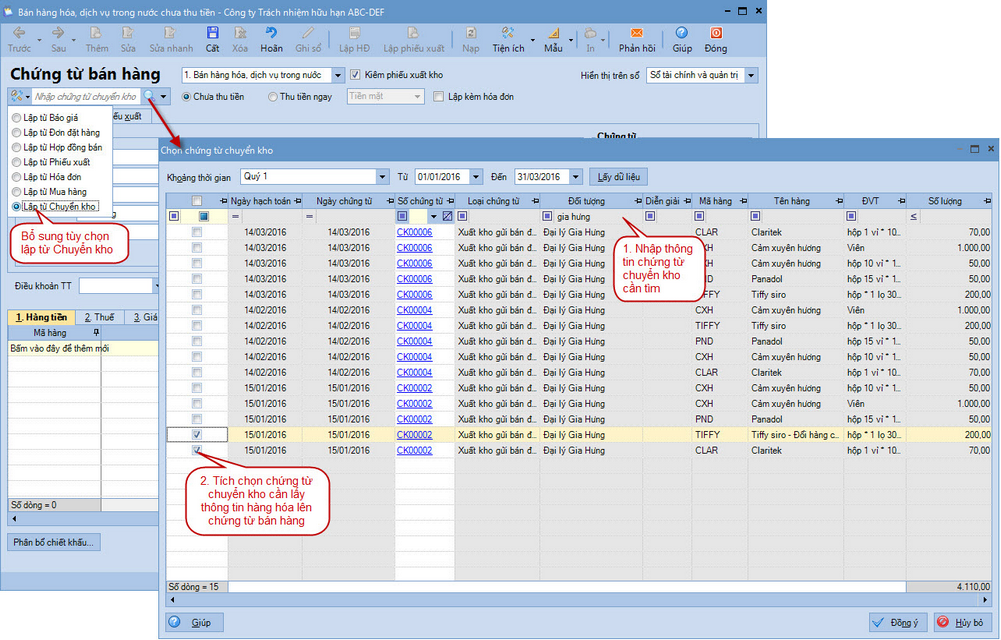
Task: Open the Đến date picker dropdown
Action: click(575, 177)
